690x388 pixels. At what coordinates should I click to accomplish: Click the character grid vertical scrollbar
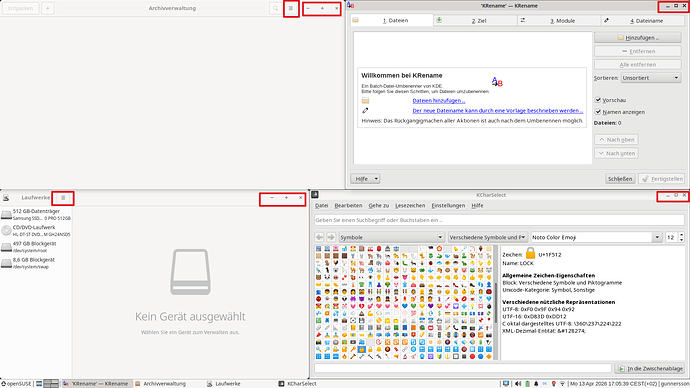click(496, 303)
